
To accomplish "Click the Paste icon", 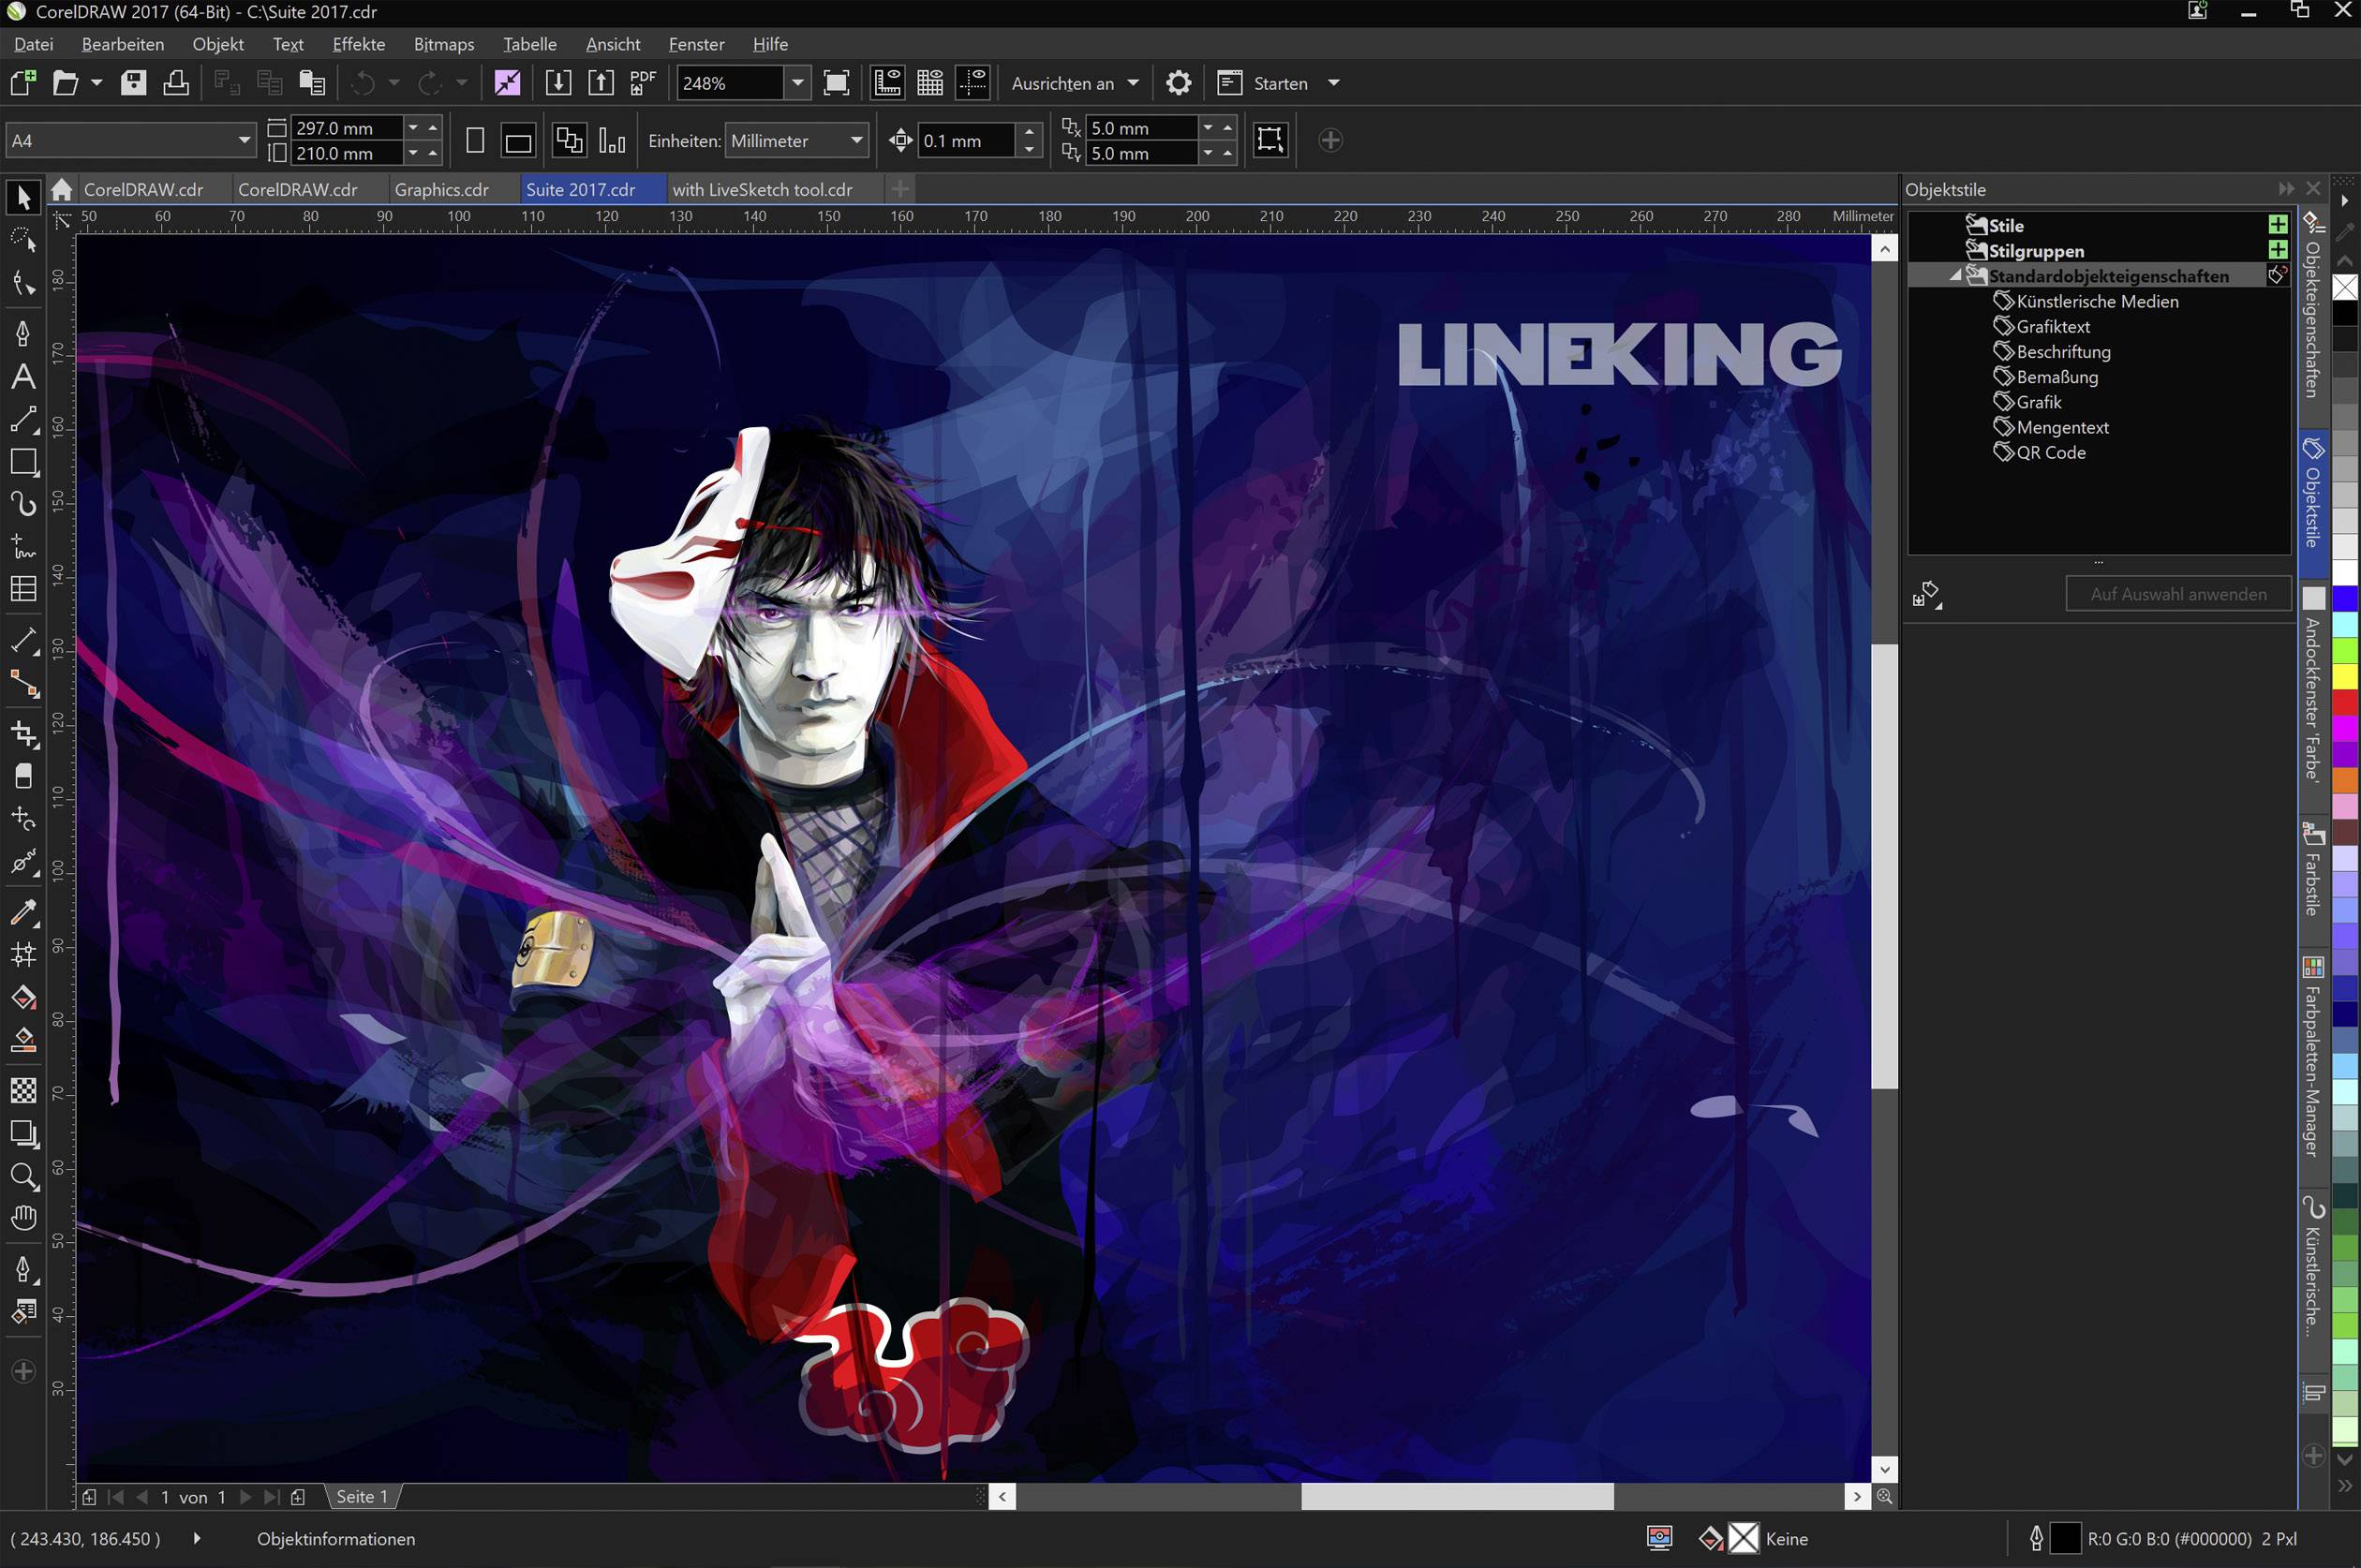I will point(312,82).
